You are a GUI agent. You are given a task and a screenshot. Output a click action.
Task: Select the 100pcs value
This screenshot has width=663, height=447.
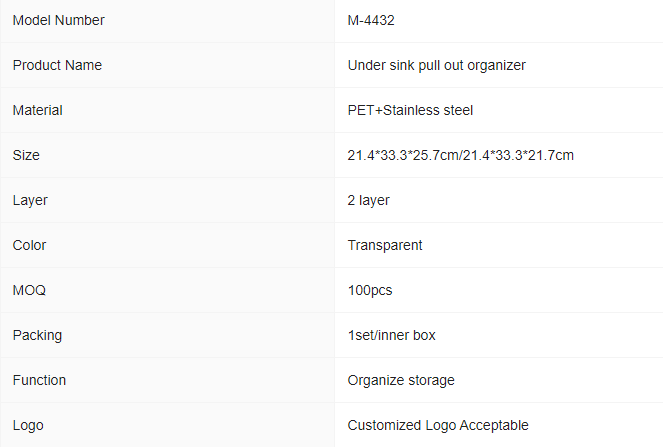[x=370, y=291]
